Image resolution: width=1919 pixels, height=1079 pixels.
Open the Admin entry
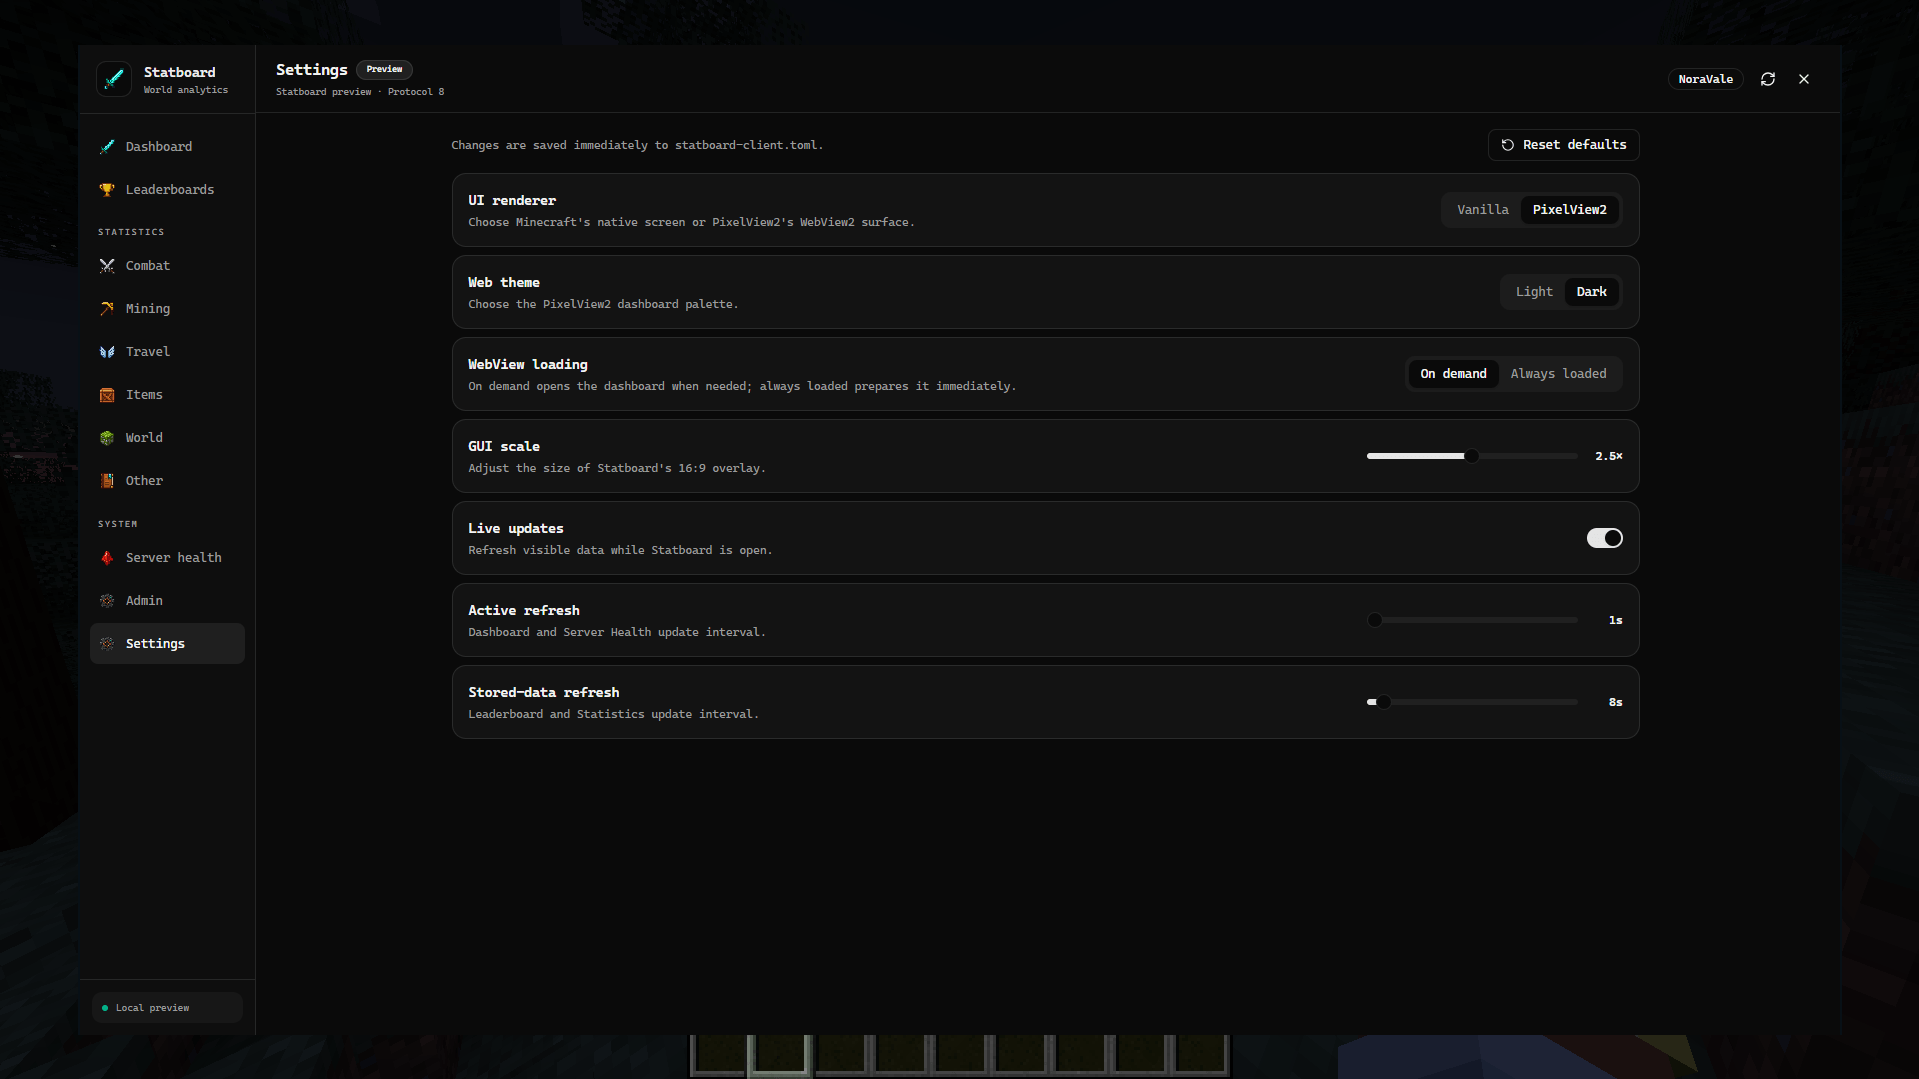[167, 601]
